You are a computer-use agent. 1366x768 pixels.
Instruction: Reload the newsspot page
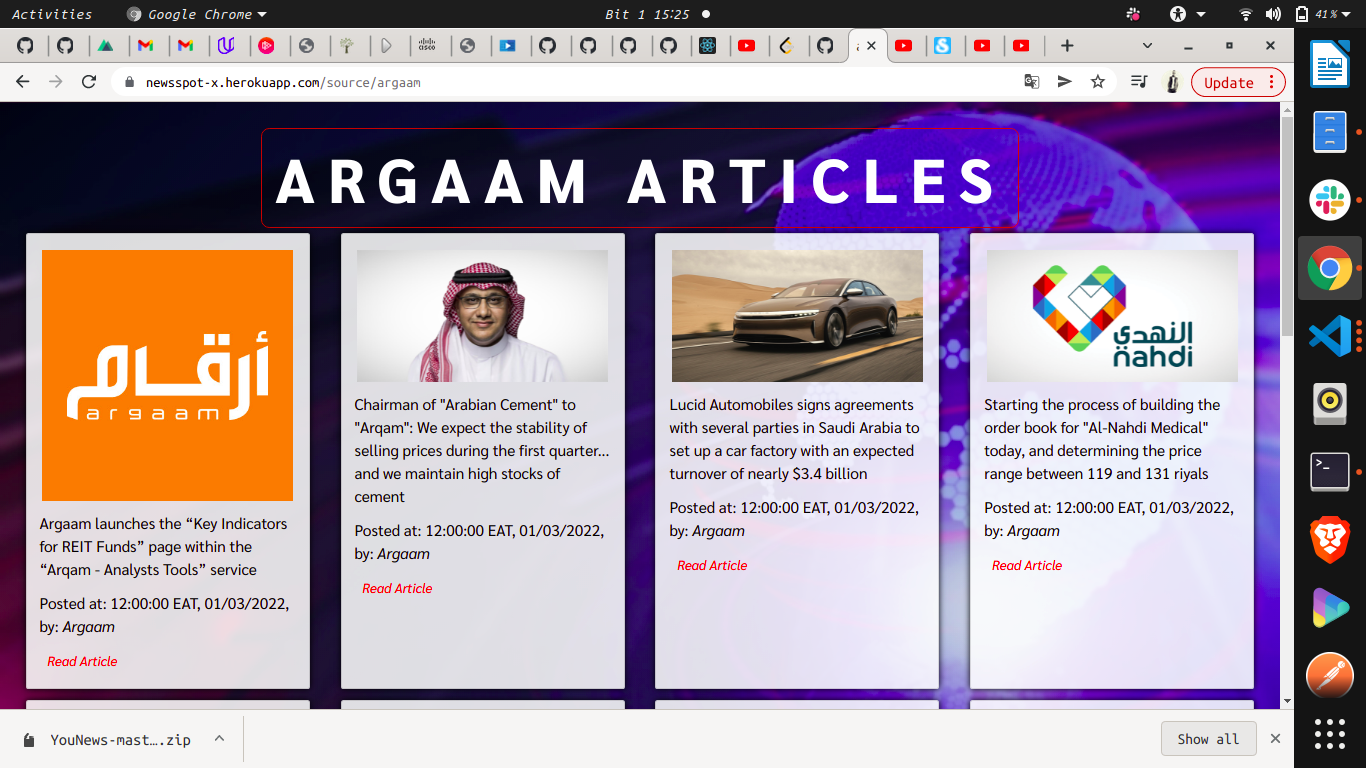tap(89, 82)
